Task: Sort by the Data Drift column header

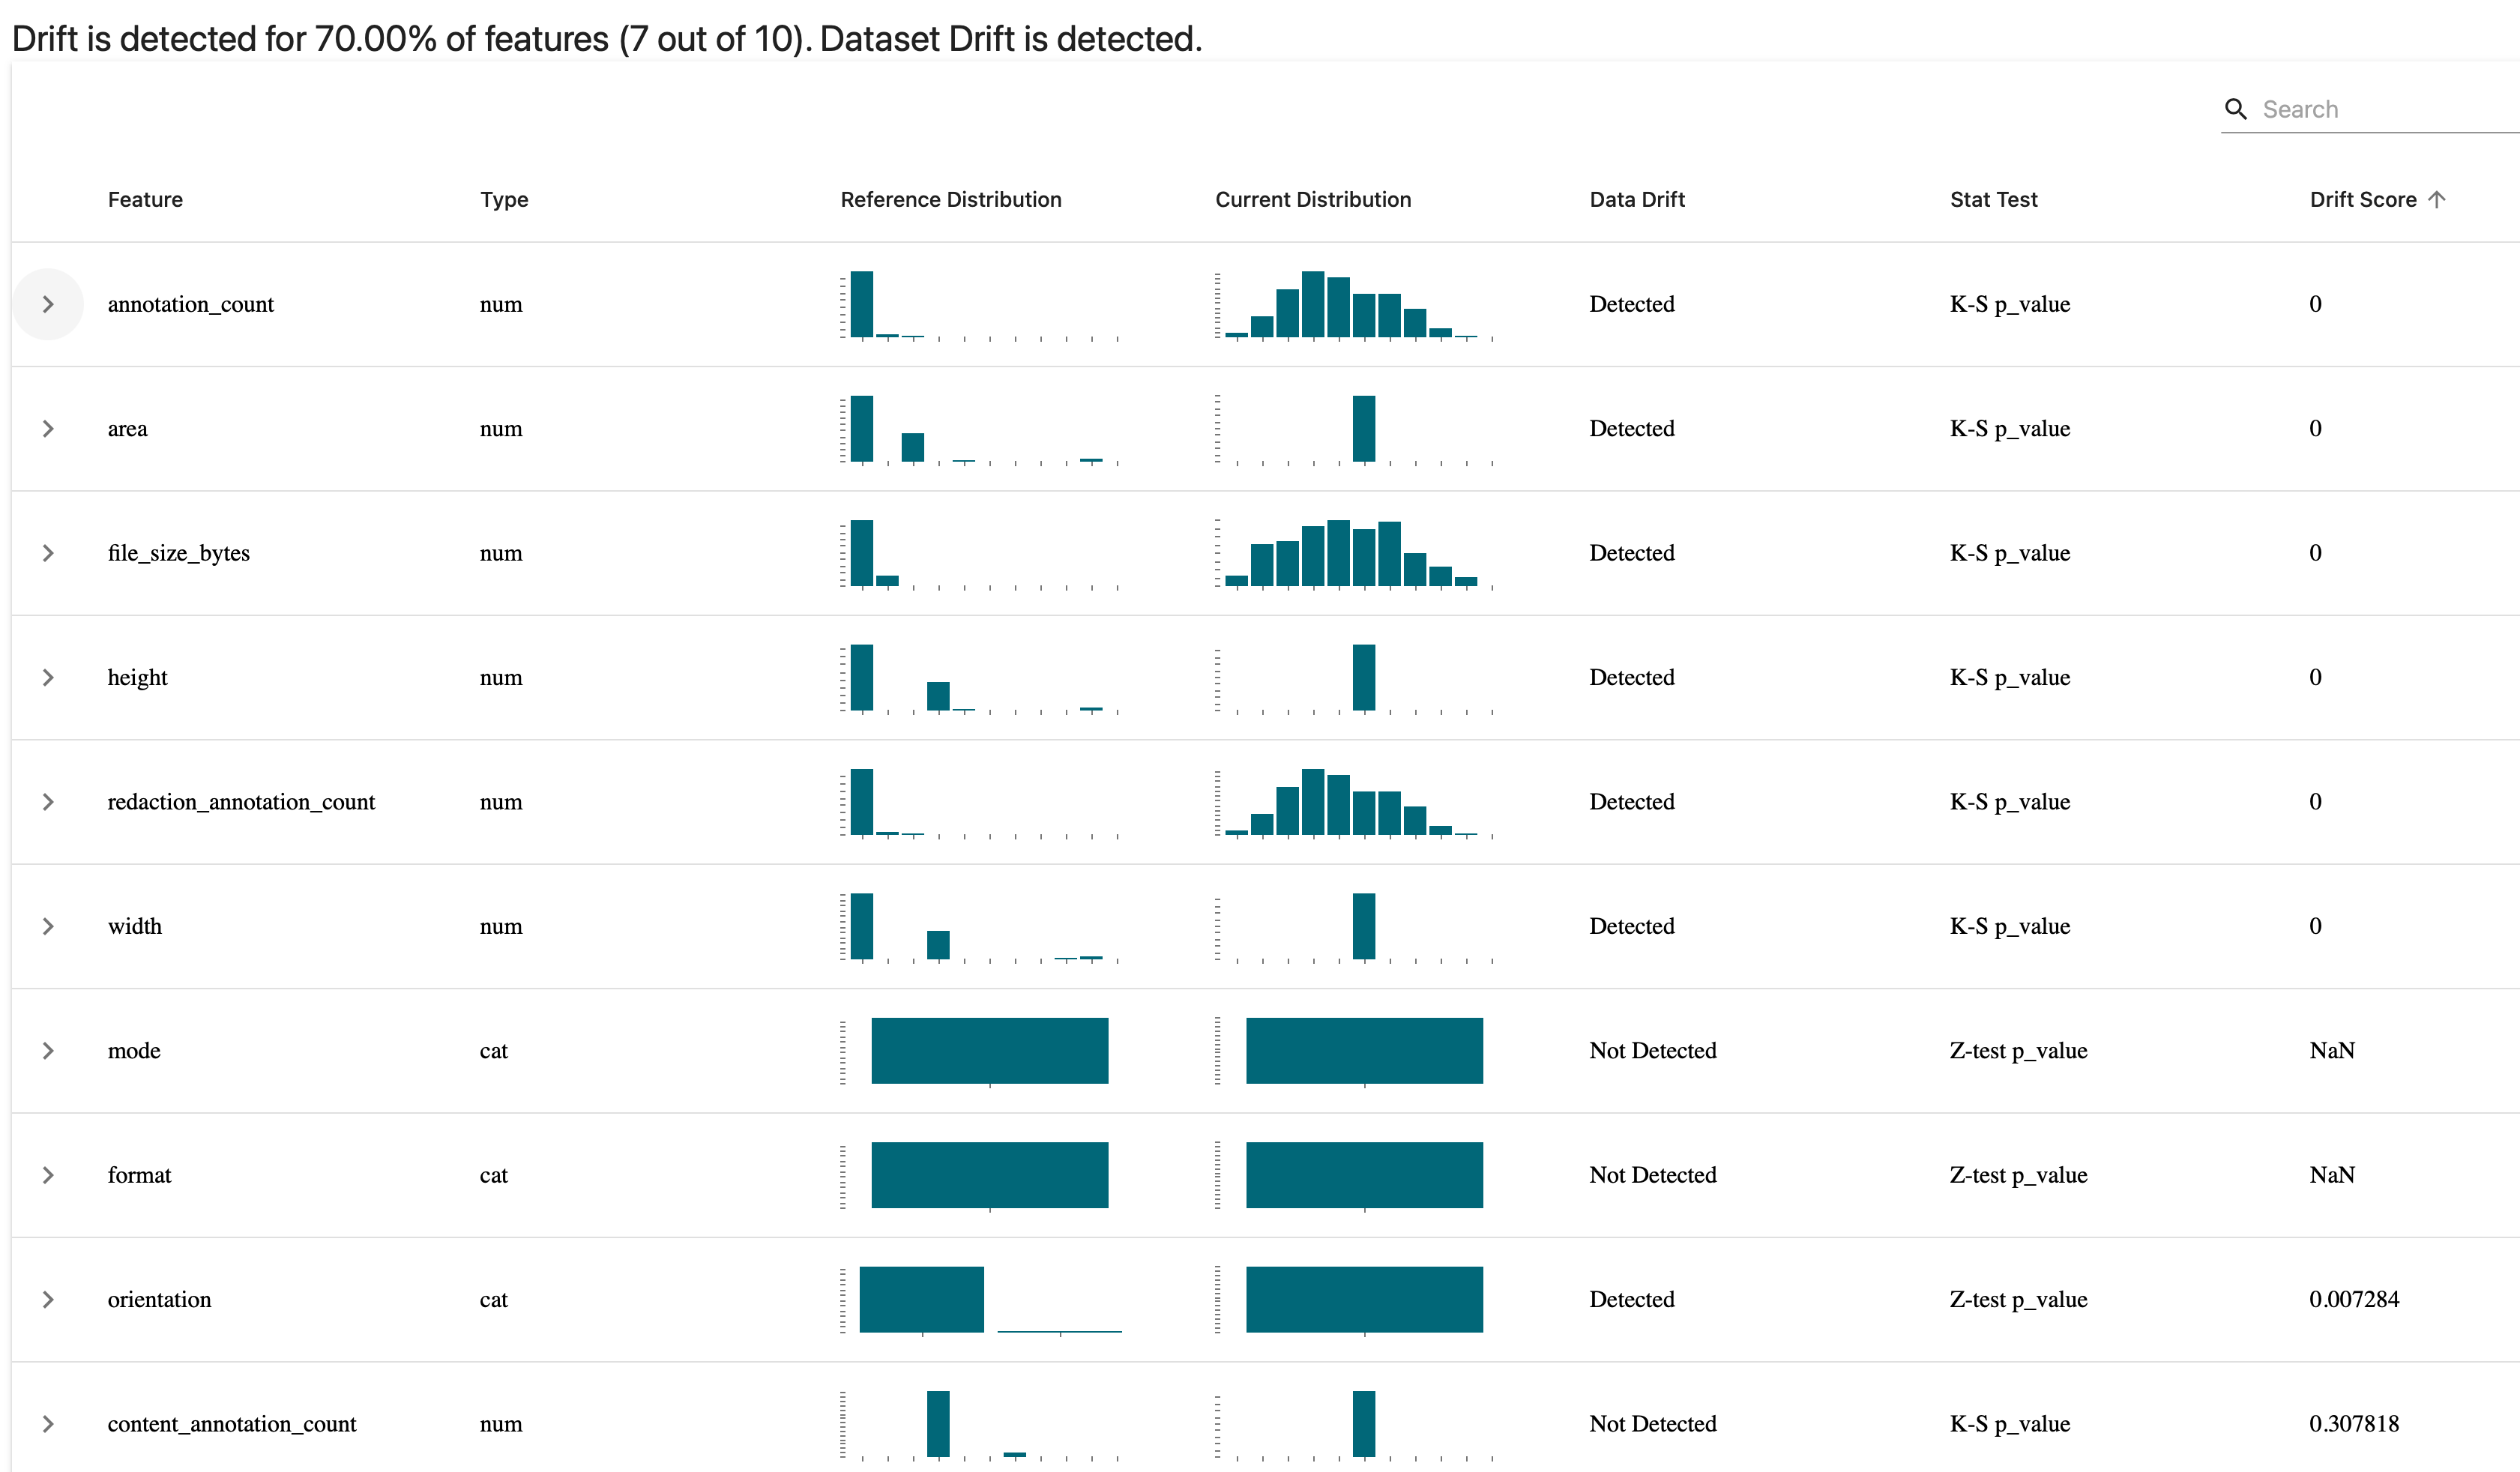Action: 1637,200
